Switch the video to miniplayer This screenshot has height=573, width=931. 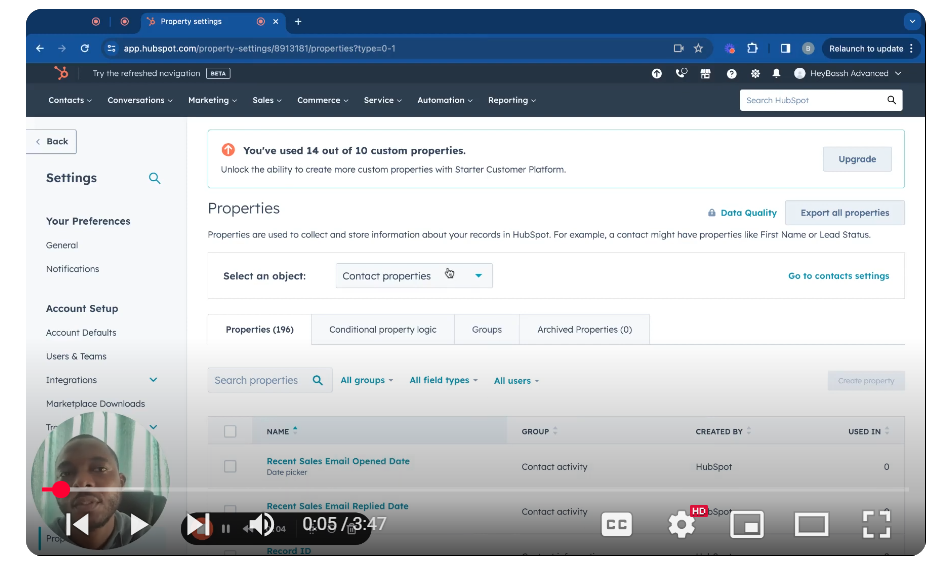coord(746,525)
